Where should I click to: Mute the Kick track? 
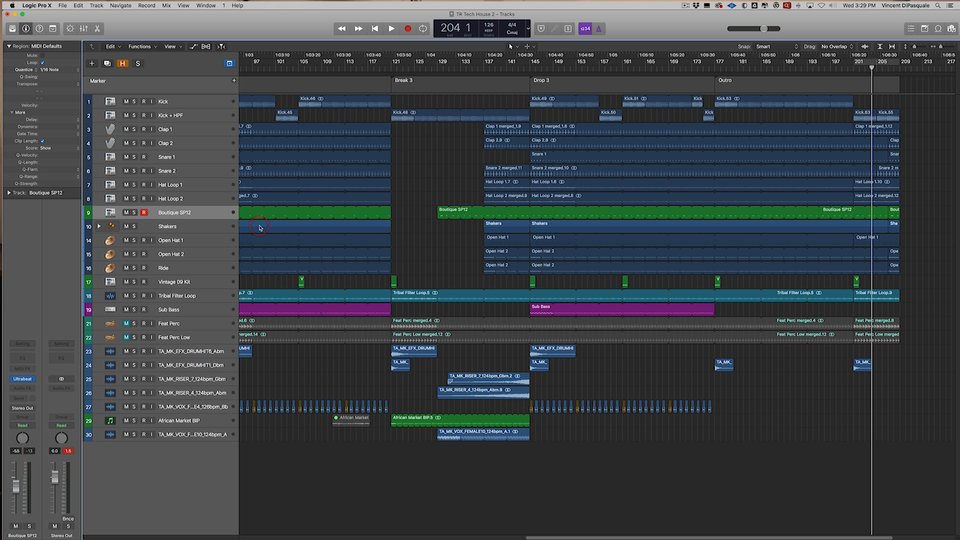126,102
